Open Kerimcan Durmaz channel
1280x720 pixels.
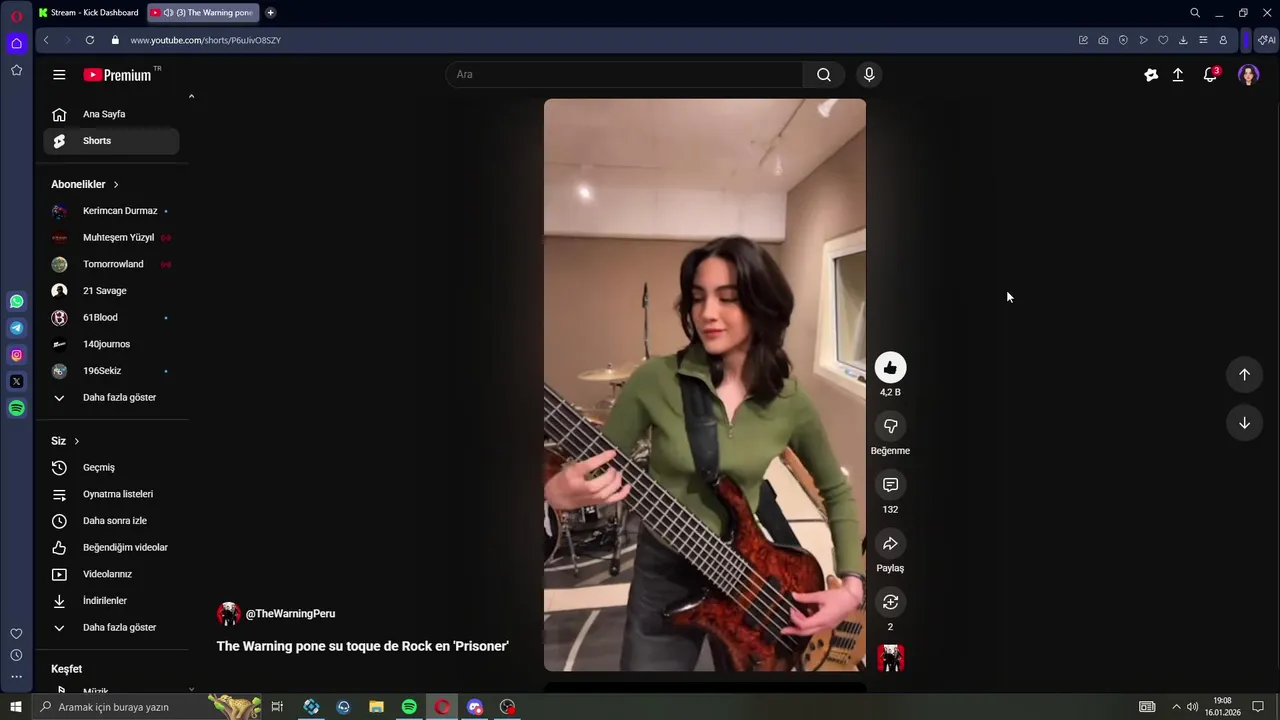tap(111, 211)
